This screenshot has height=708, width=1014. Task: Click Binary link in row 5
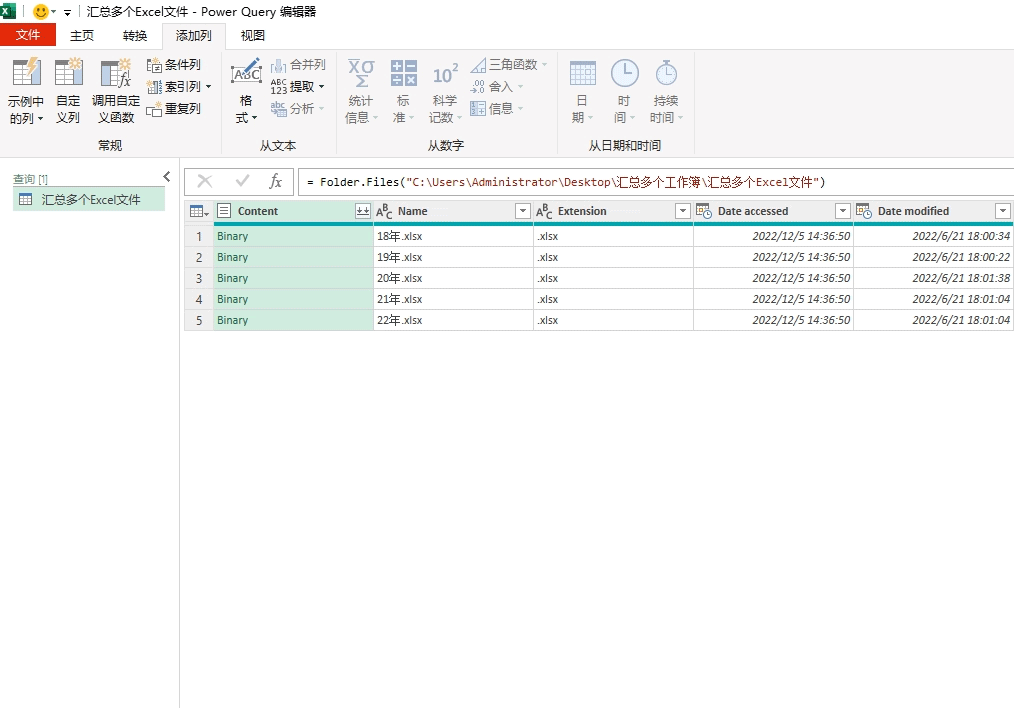coord(232,320)
